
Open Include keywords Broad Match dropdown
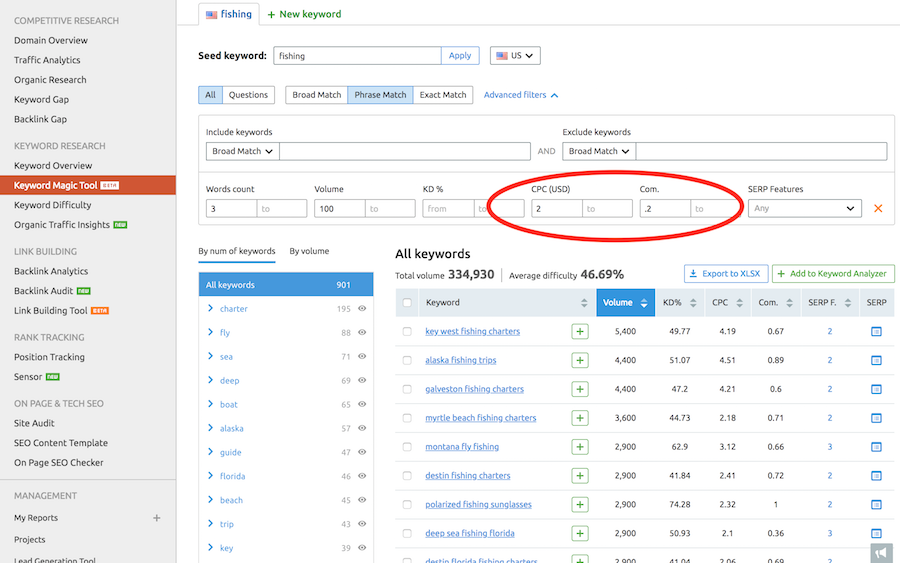tap(242, 151)
